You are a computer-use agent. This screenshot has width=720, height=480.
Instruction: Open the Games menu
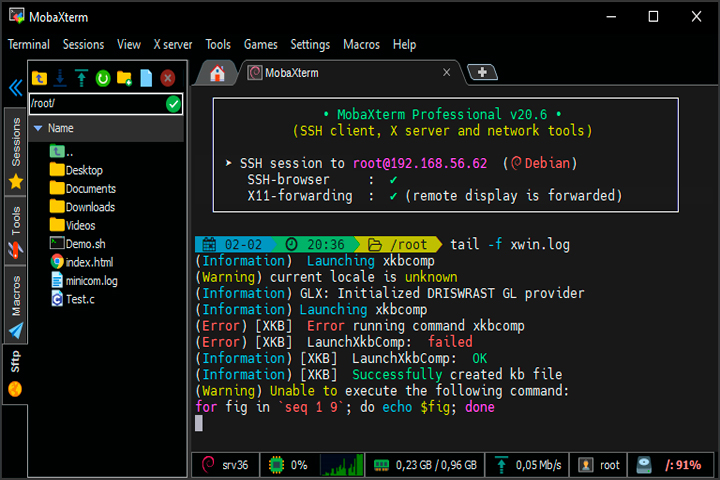[x=260, y=45]
